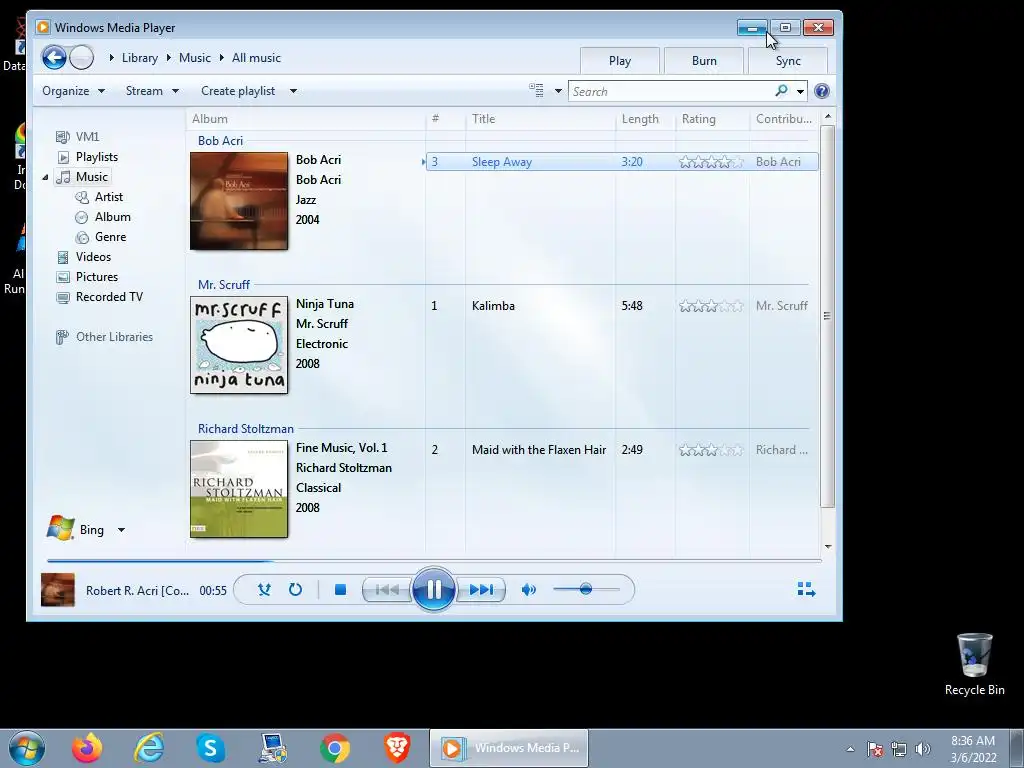Open the Bing online stores dropdown arrow
Screen dimensions: 1024x768
121,530
